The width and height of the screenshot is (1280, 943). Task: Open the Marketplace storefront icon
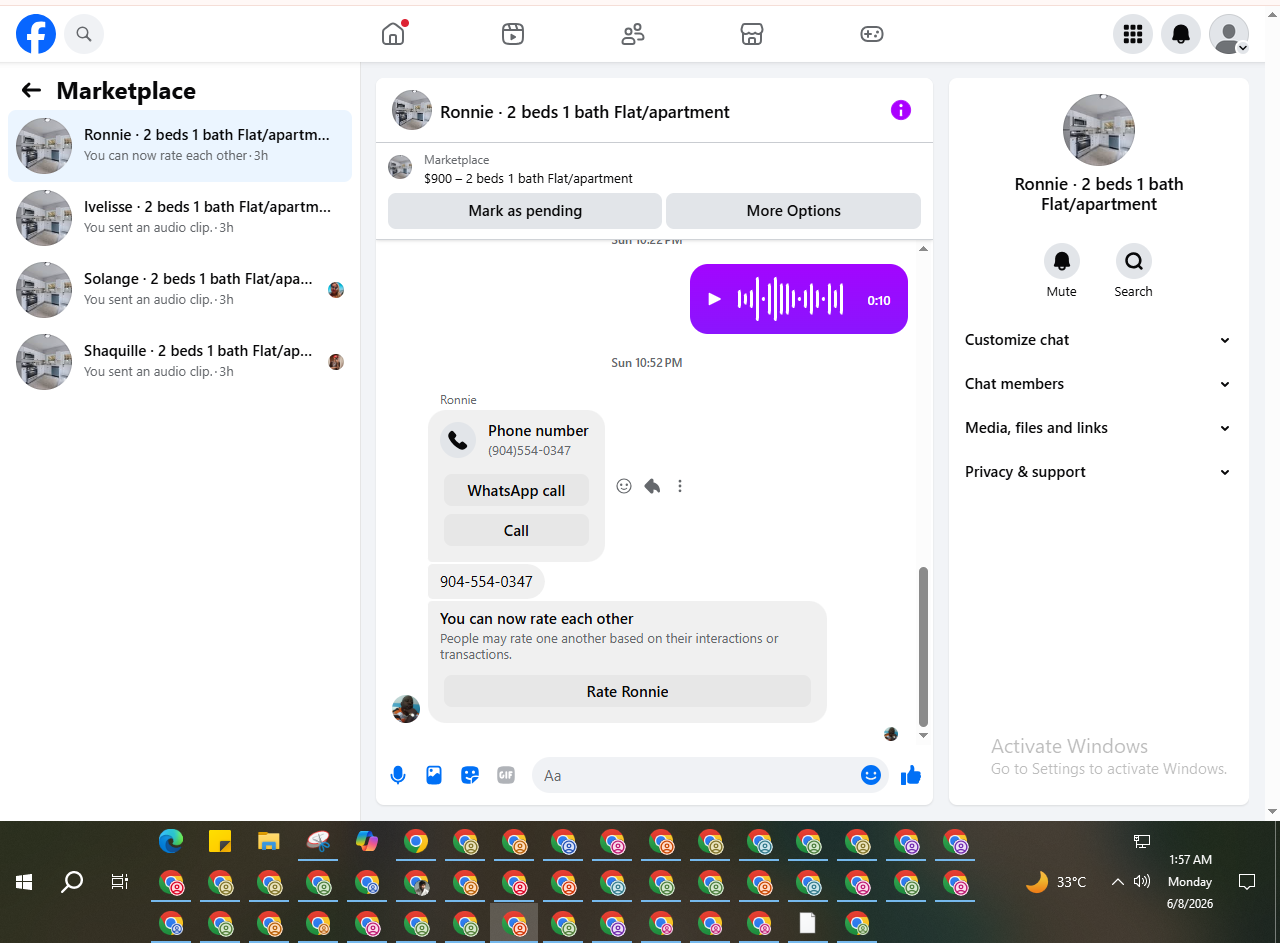coord(752,34)
